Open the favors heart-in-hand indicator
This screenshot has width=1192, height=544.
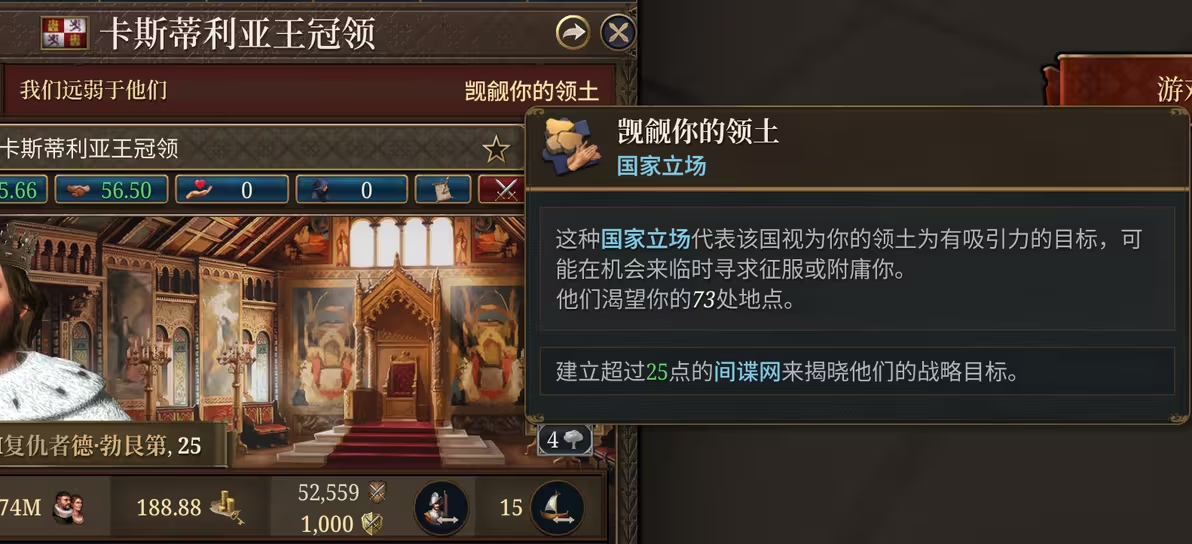[x=232, y=190]
